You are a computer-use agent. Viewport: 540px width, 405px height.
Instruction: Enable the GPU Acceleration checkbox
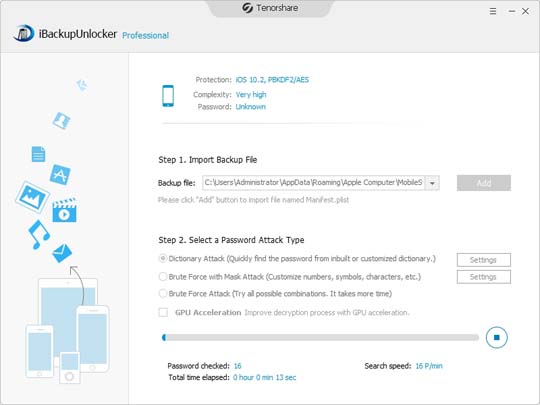point(163,312)
